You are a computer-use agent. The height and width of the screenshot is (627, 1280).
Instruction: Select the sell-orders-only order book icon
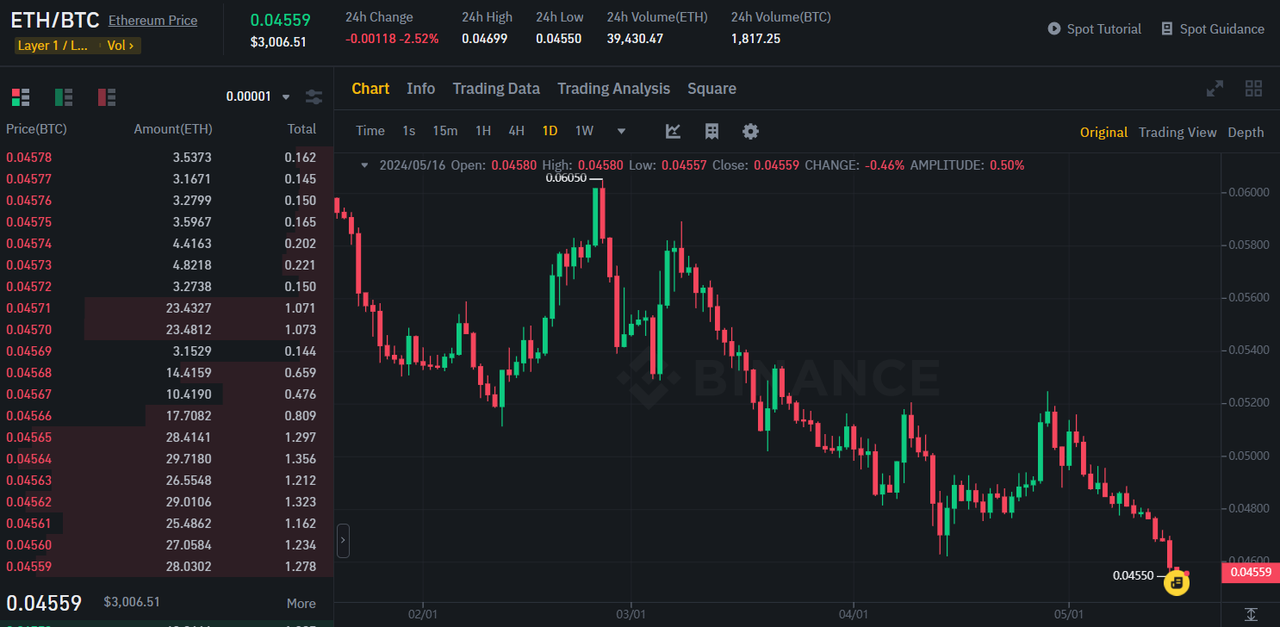click(107, 97)
